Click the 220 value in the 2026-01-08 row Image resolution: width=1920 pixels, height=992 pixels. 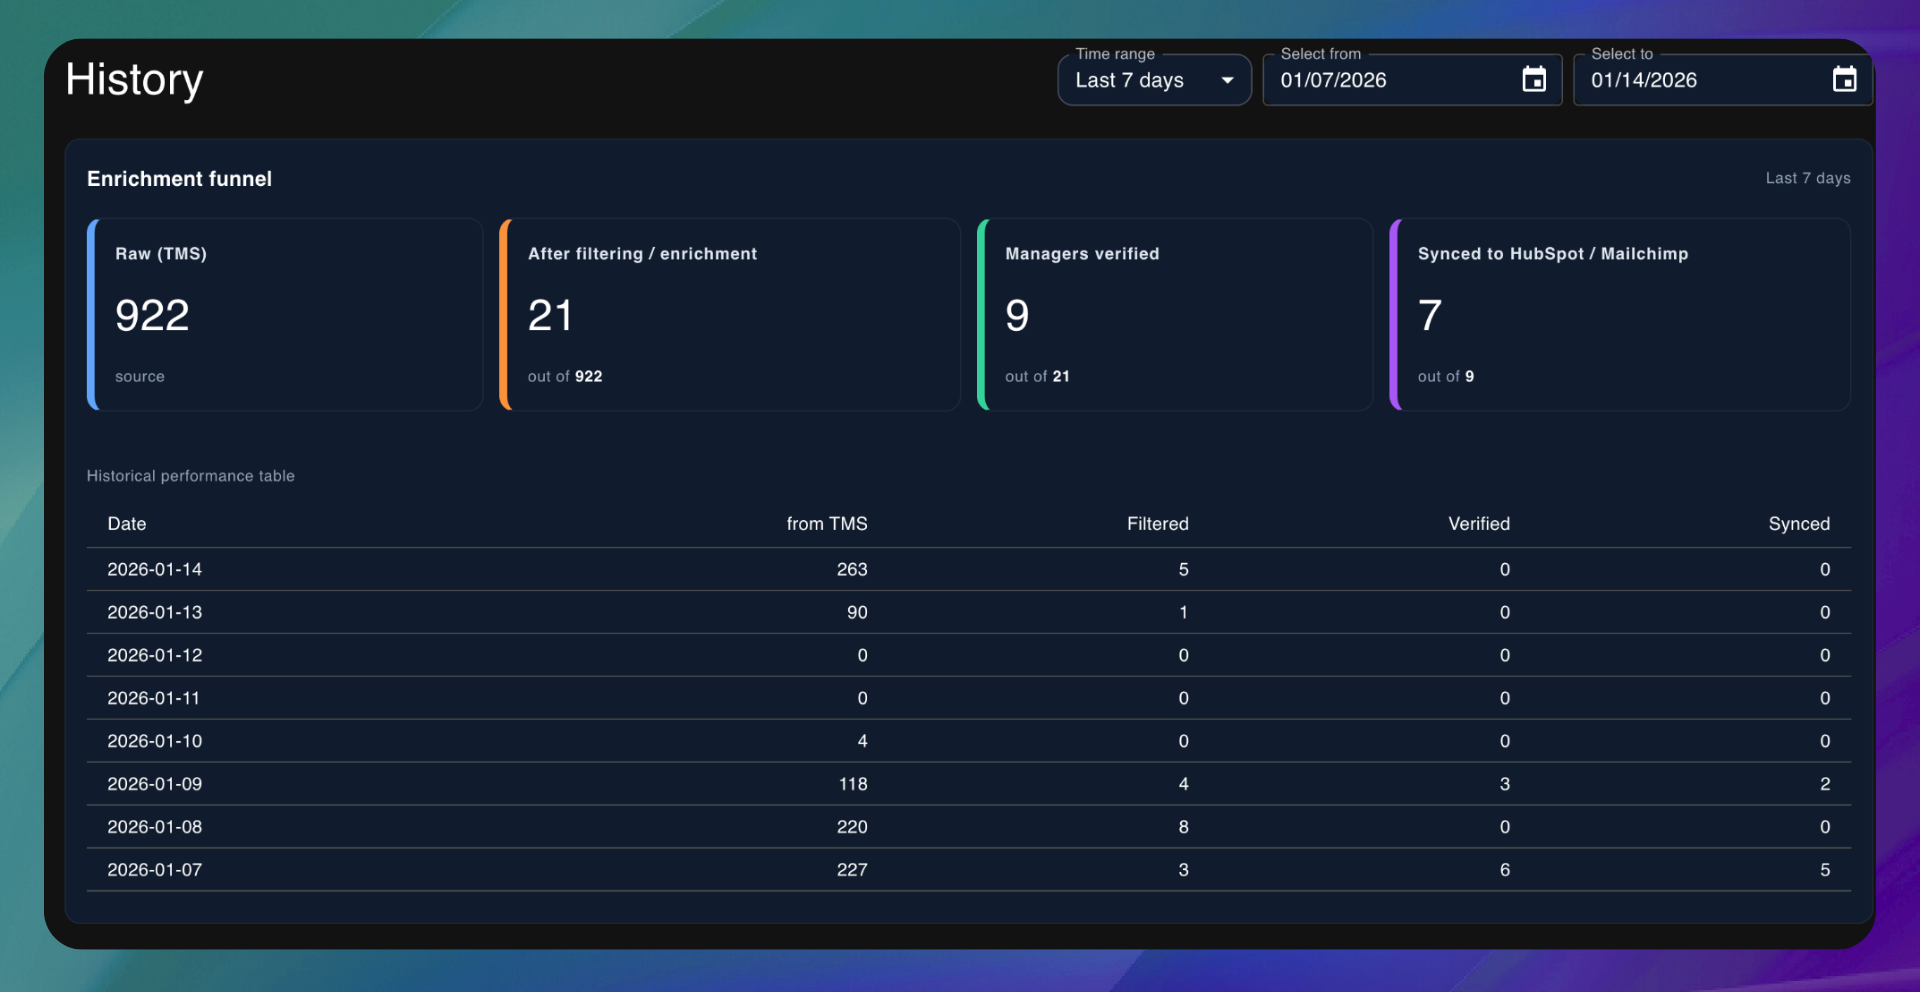click(x=852, y=827)
